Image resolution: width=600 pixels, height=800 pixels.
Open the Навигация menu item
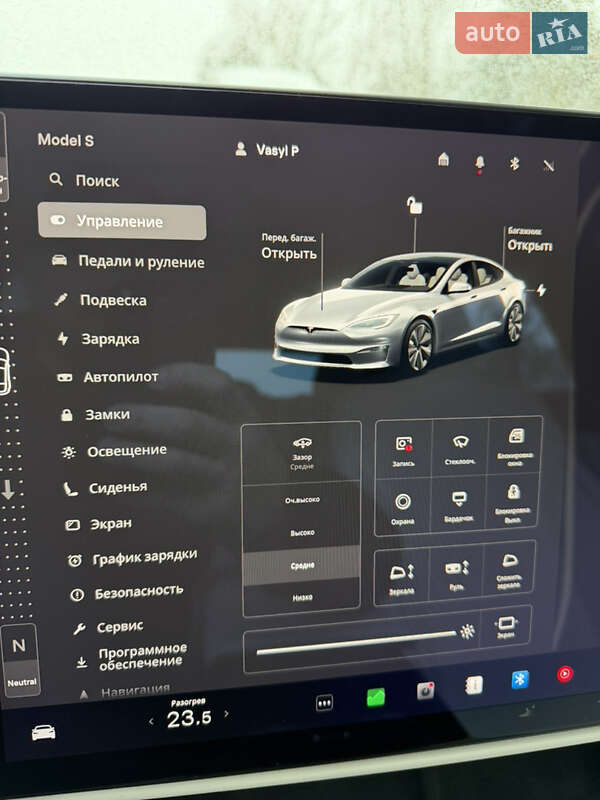[x=124, y=692]
